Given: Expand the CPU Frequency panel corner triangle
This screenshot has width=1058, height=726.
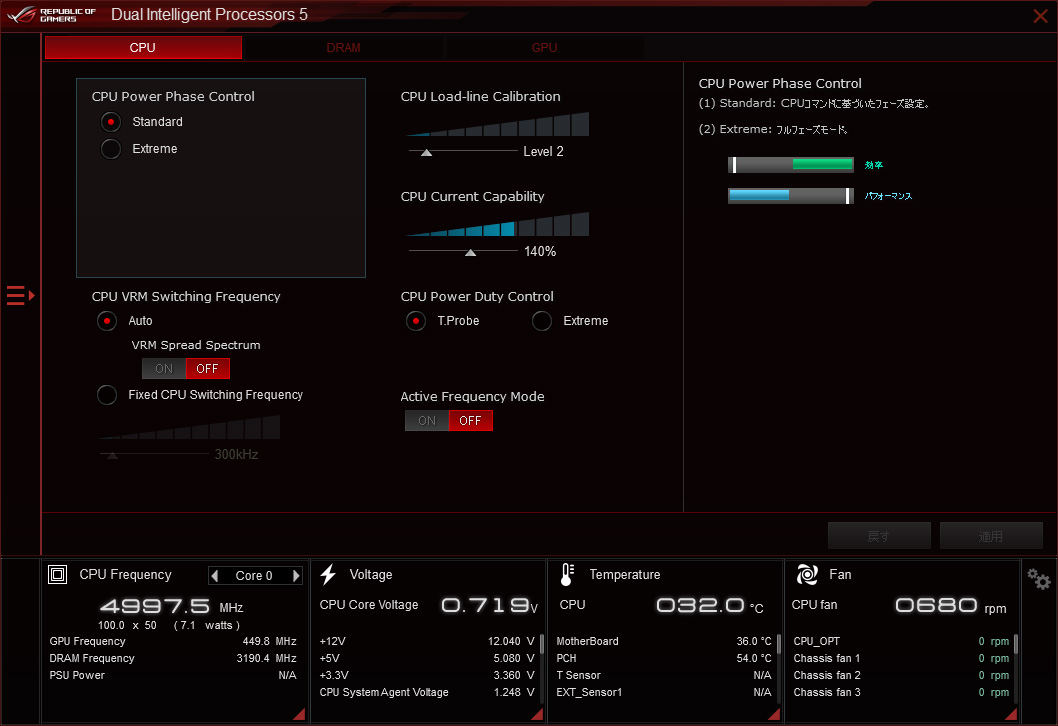Looking at the screenshot, I should [299, 714].
